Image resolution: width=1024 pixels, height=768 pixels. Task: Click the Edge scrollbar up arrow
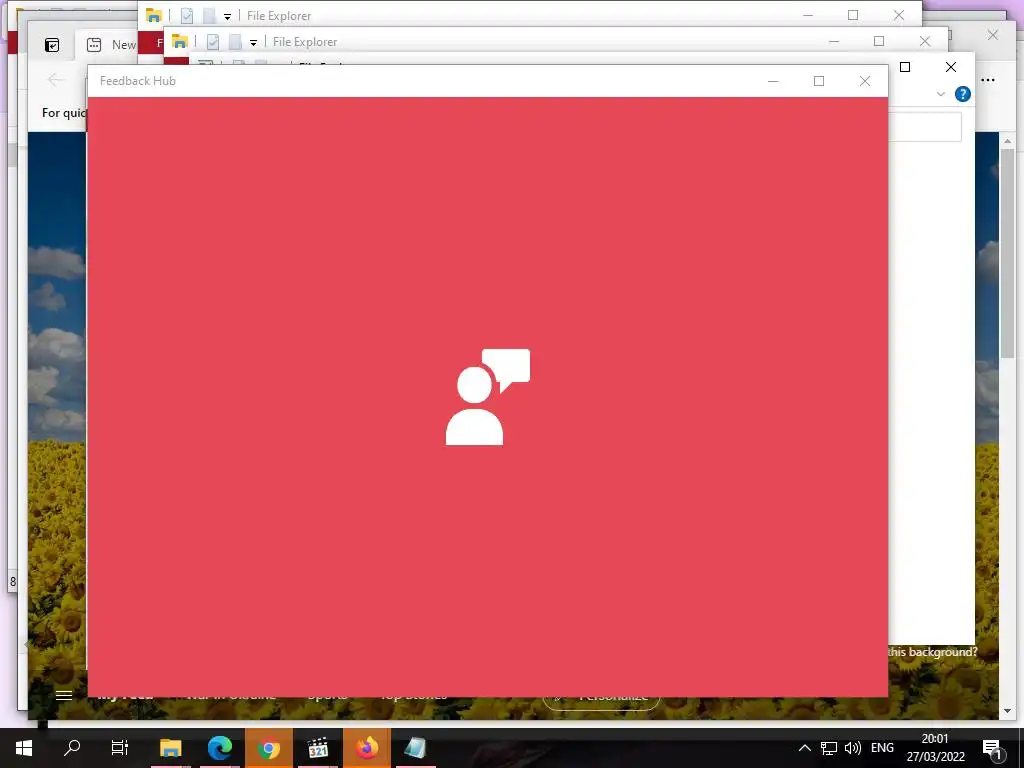(x=1008, y=141)
